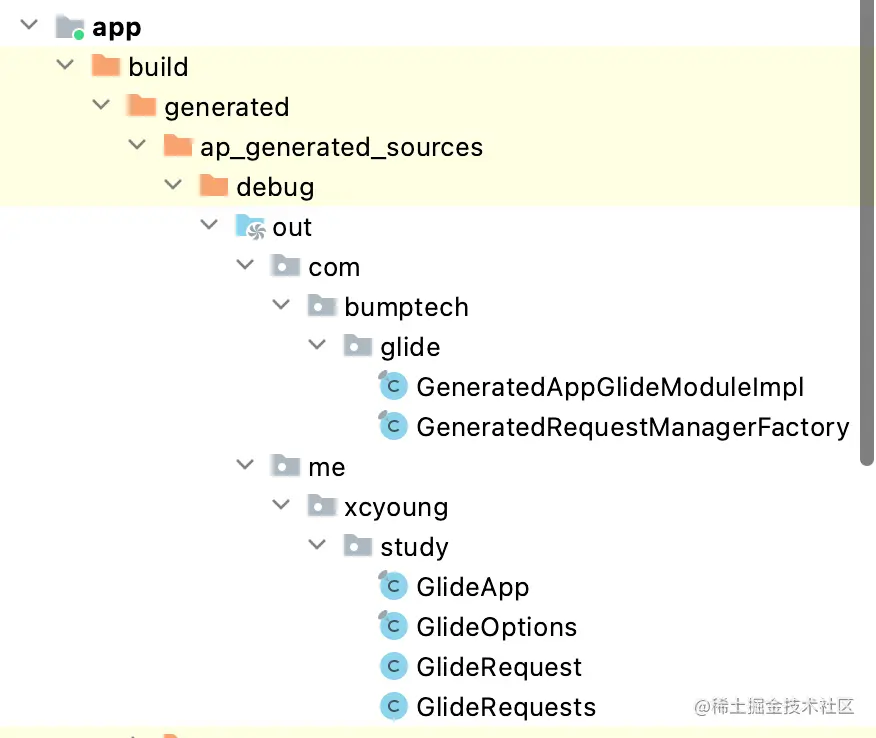The width and height of the screenshot is (876, 738).
Task: Select GeneratedAppGlideModuleImpl file name
Action: (610, 388)
